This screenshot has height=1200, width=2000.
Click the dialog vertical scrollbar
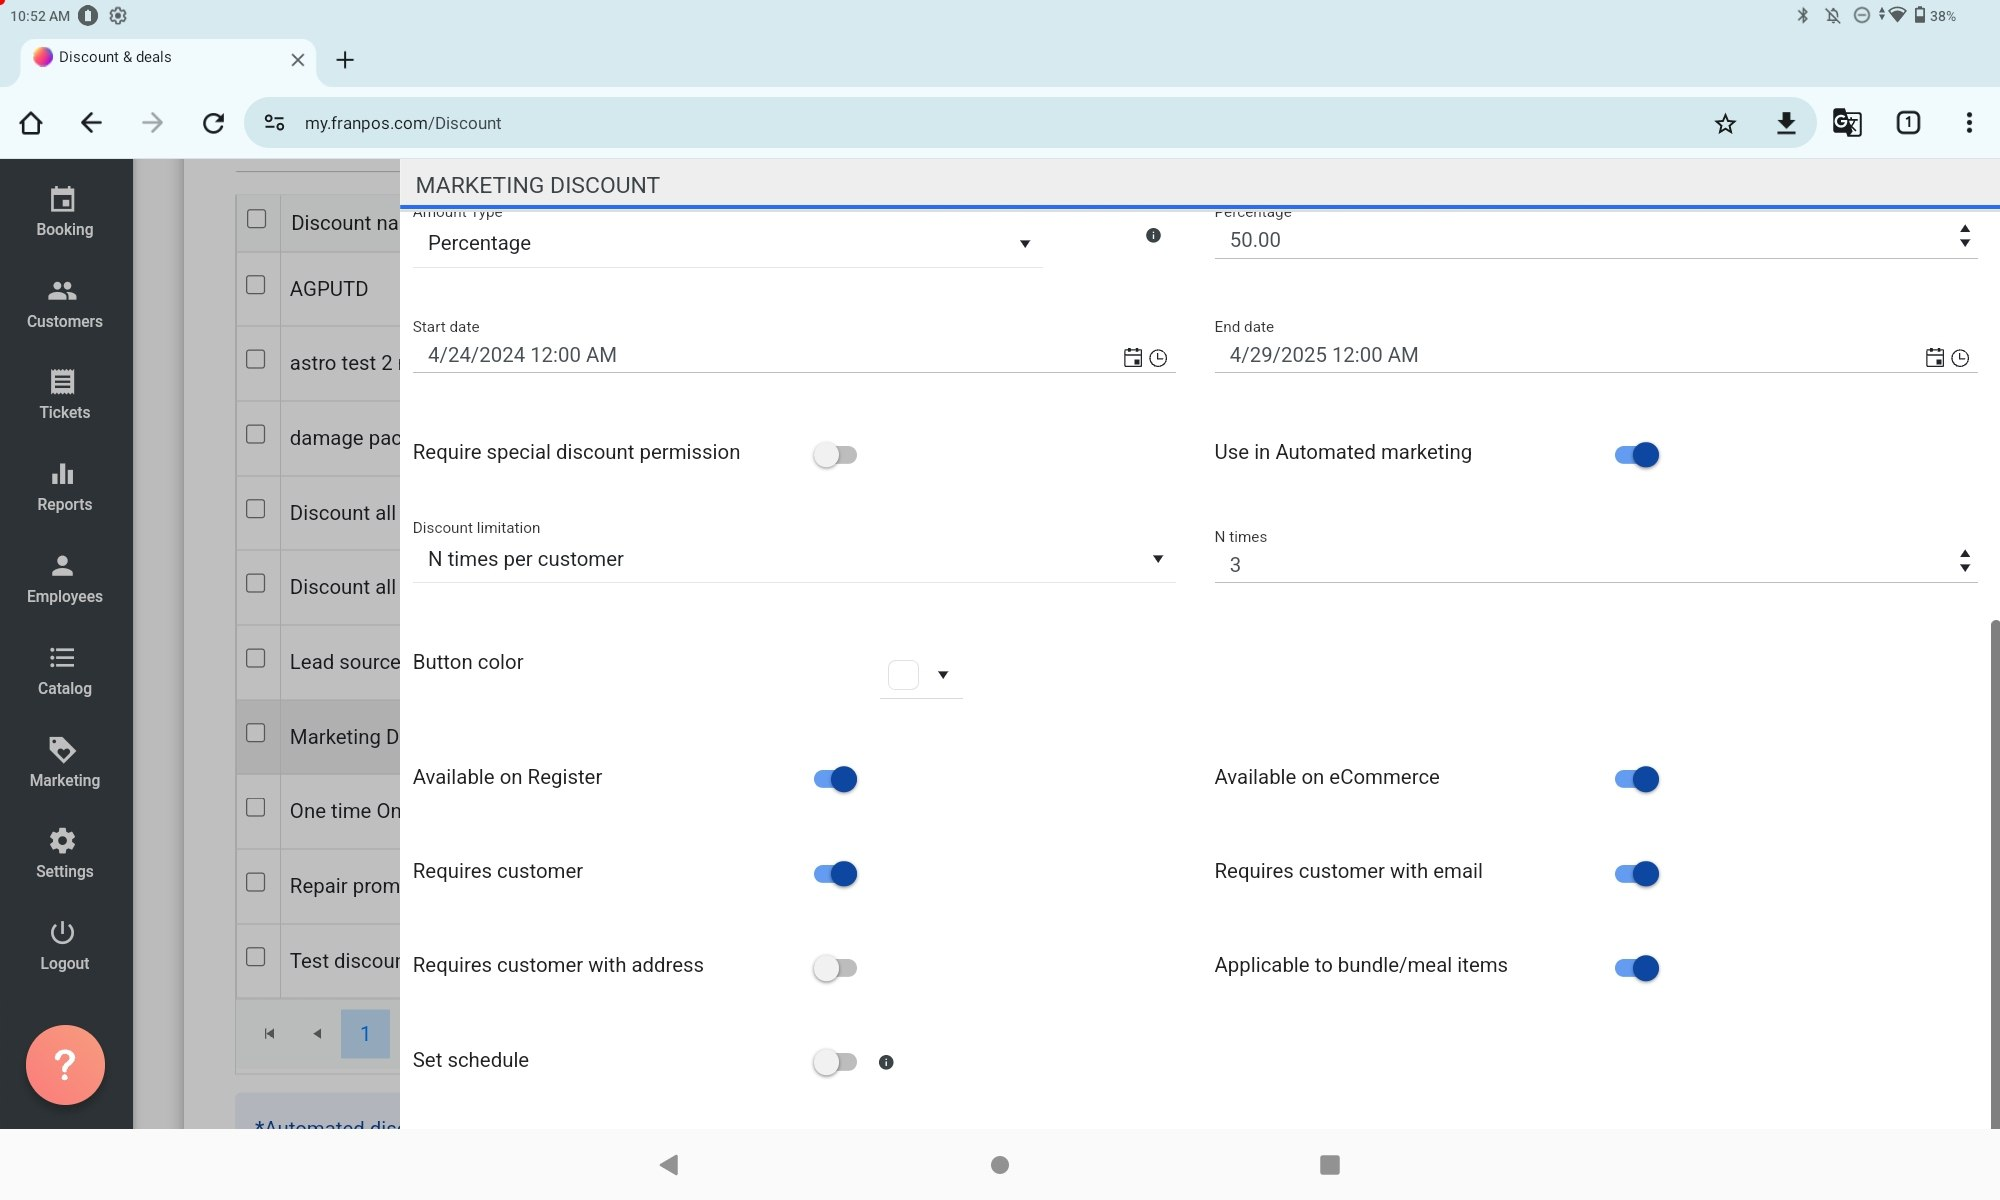pos(1995,875)
